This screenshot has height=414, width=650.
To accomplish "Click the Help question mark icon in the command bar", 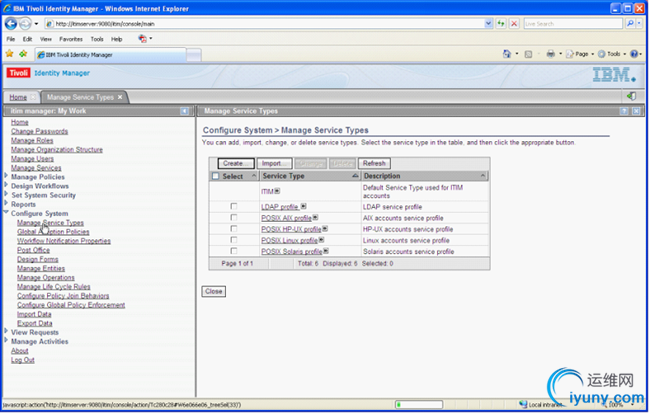I will click(634, 54).
